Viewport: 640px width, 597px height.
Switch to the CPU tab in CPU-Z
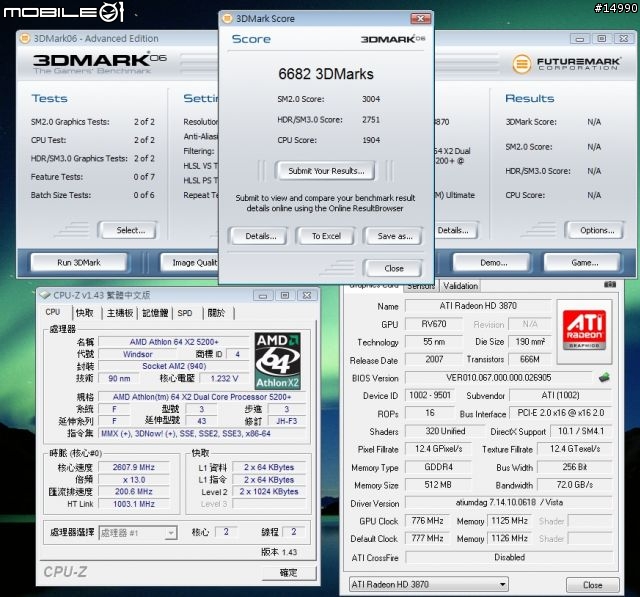(x=53, y=312)
